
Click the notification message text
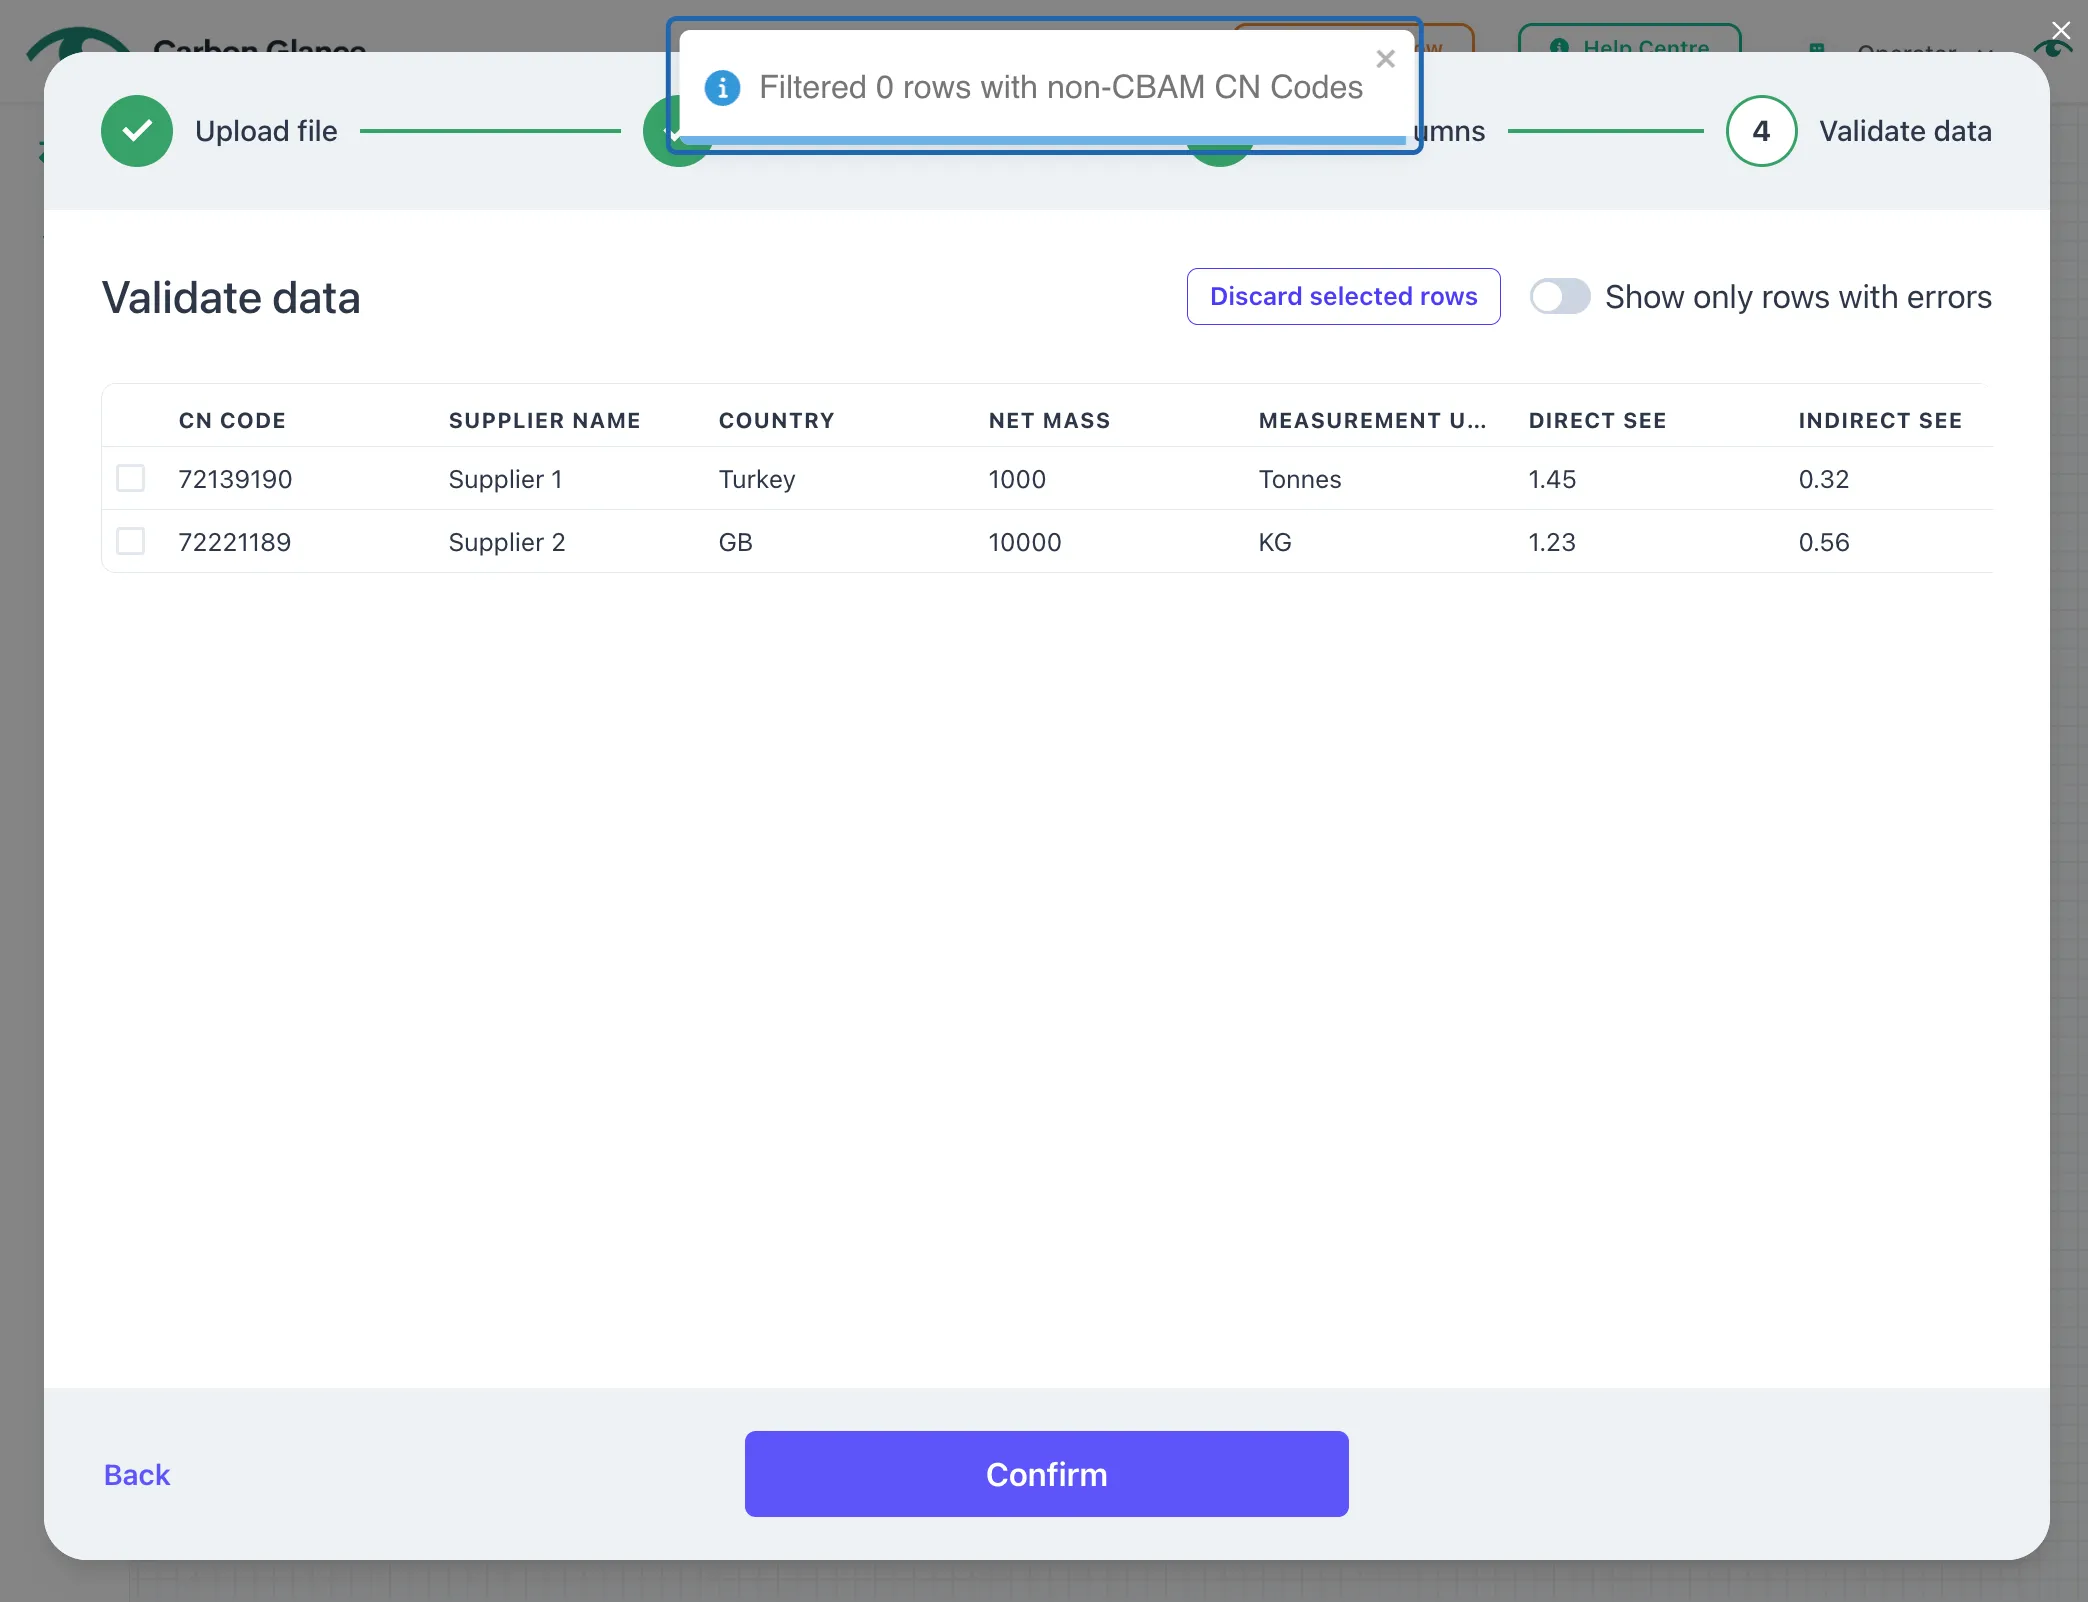coord(1061,88)
